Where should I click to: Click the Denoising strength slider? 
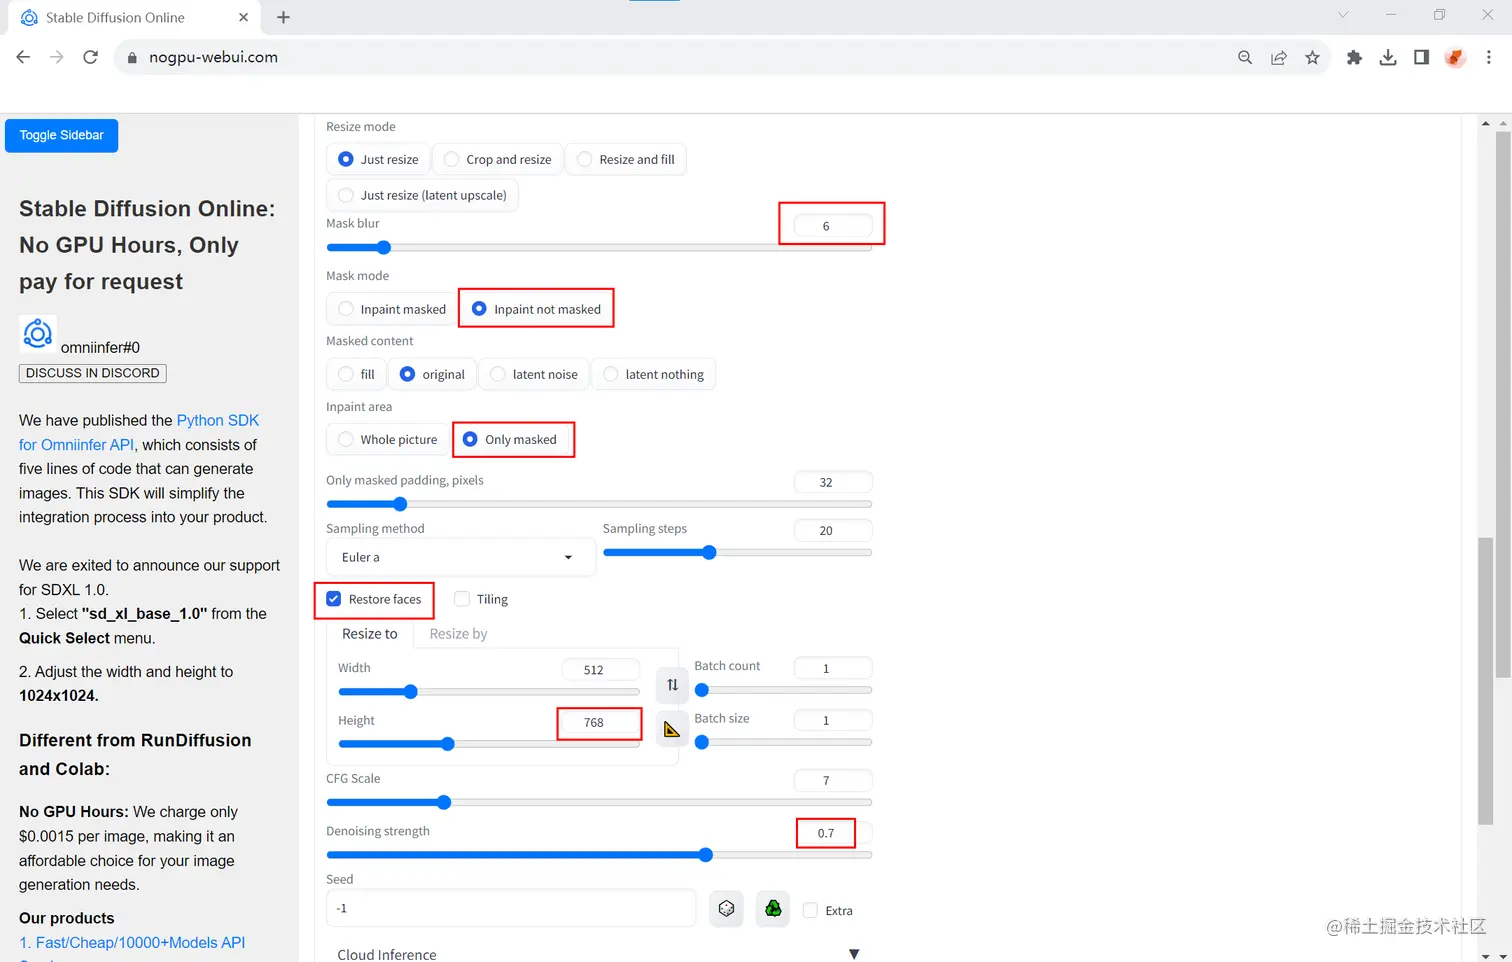599,855
